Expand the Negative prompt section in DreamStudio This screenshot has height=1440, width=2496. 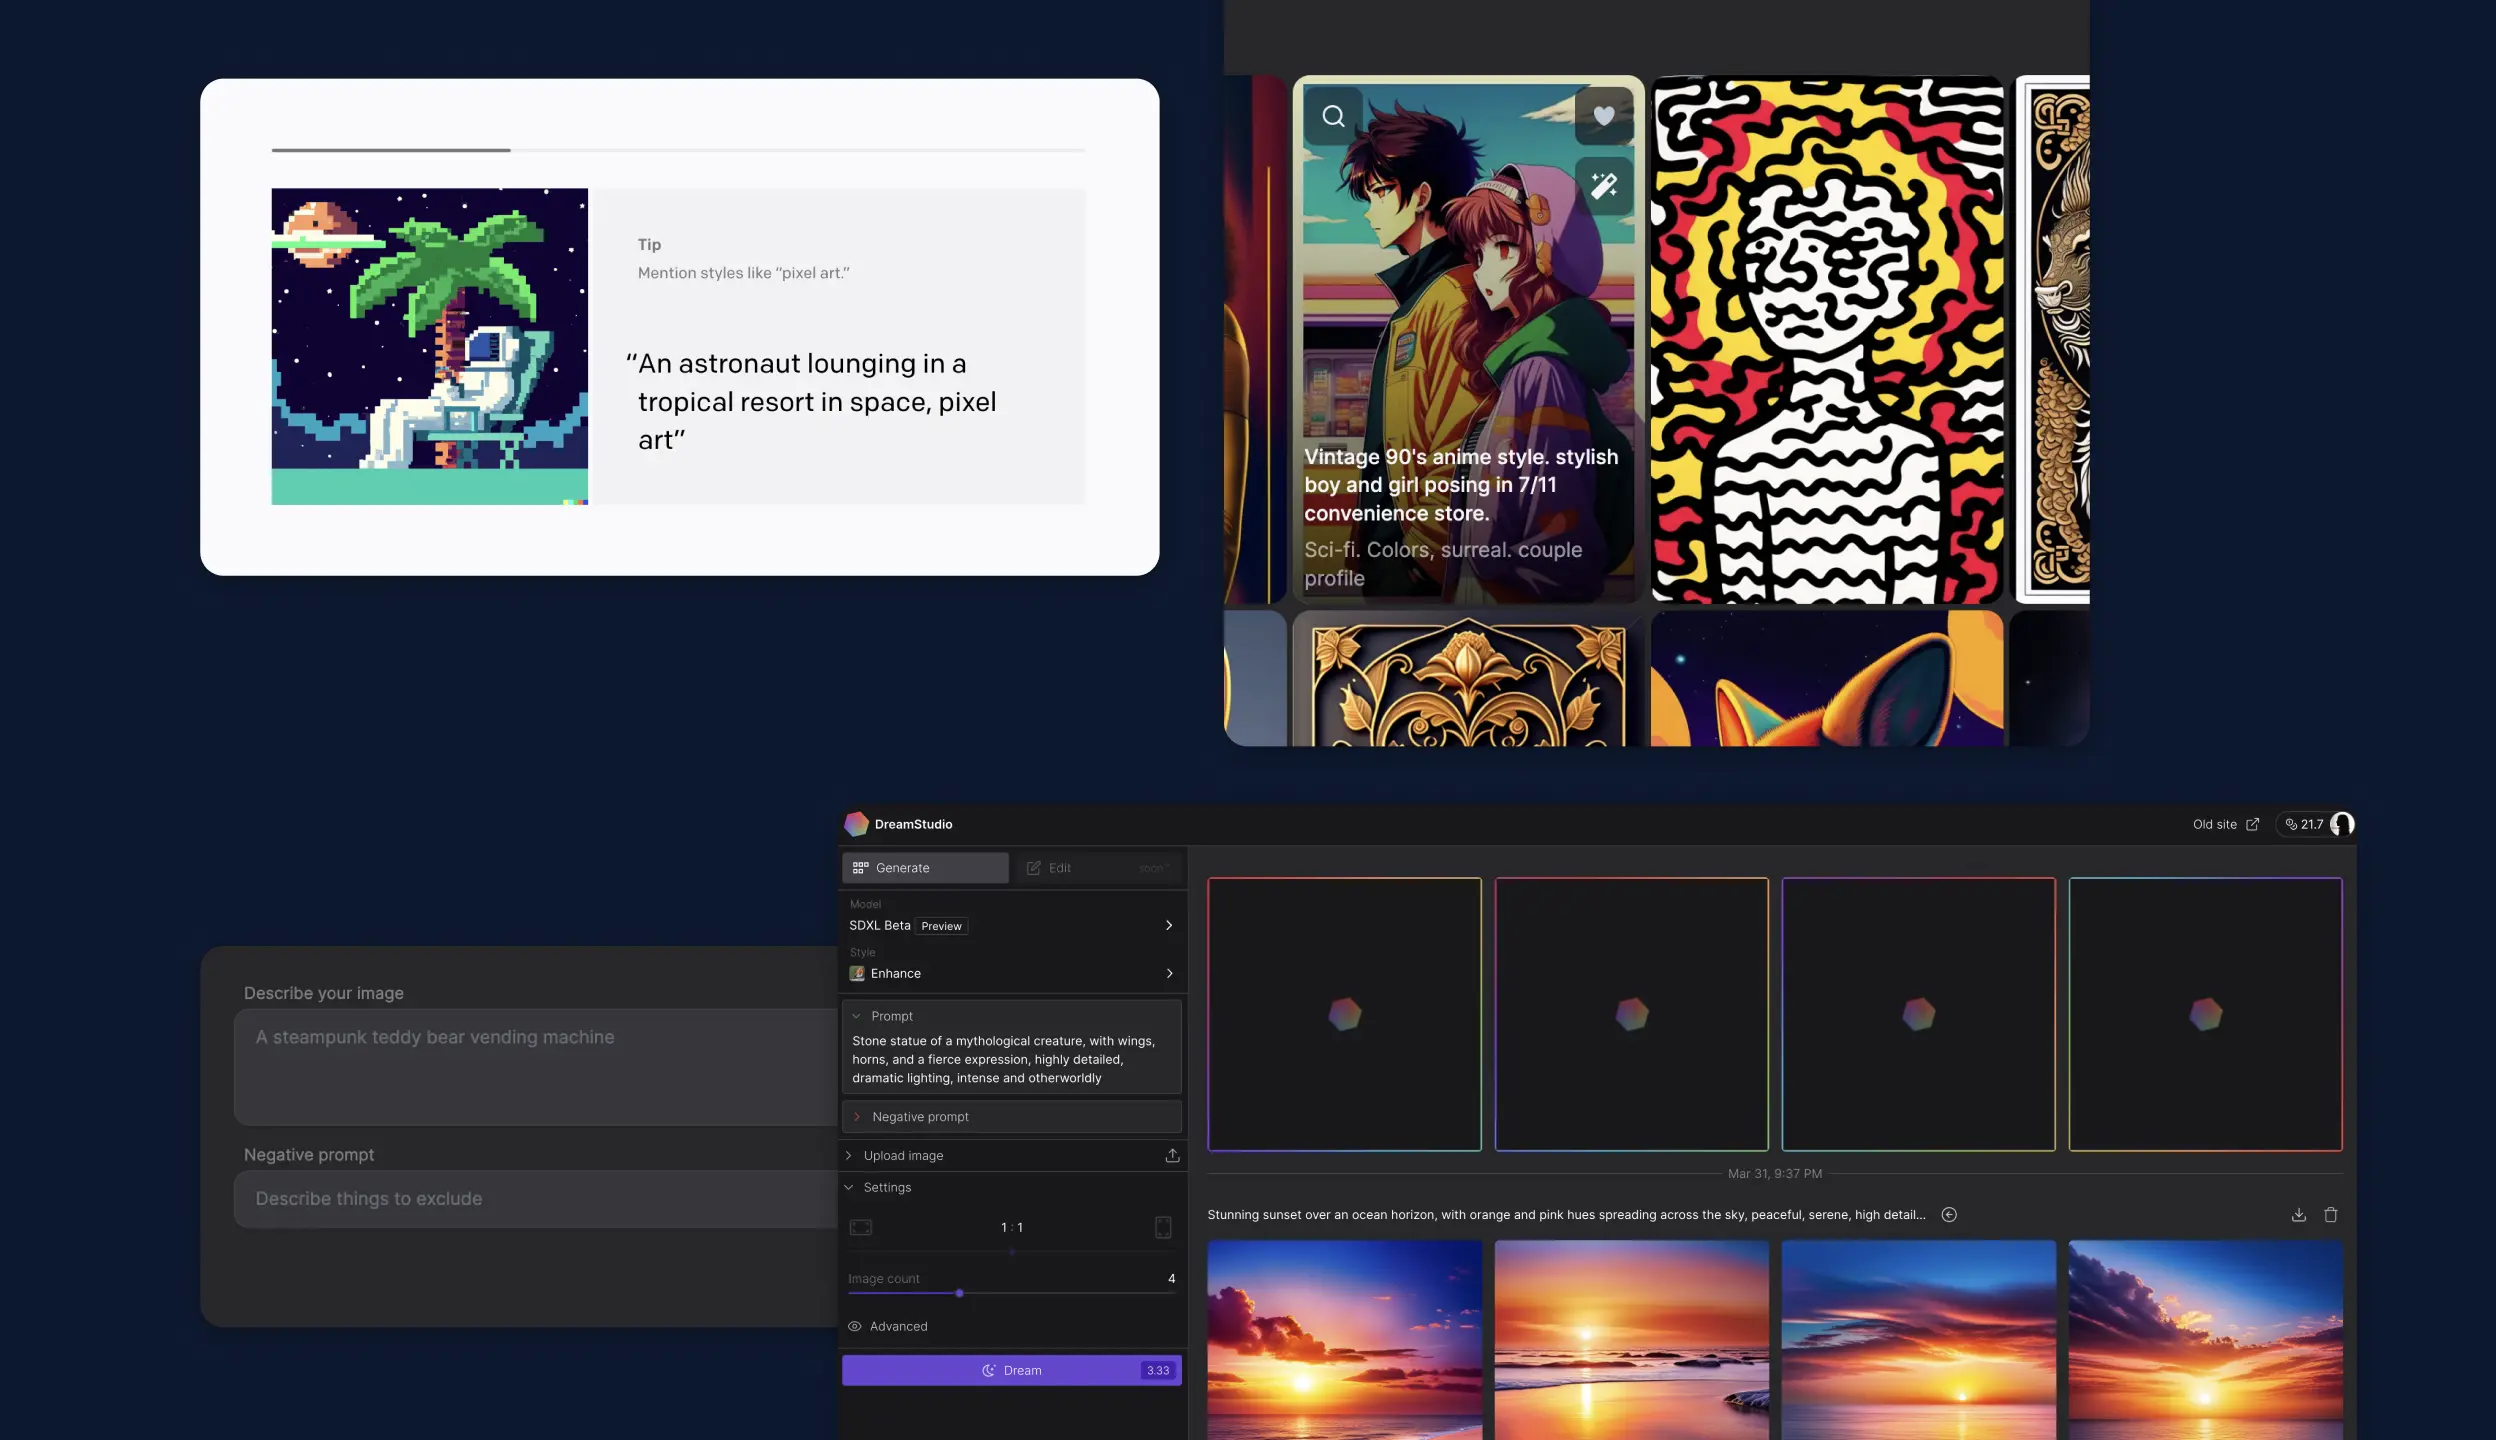1012,1116
